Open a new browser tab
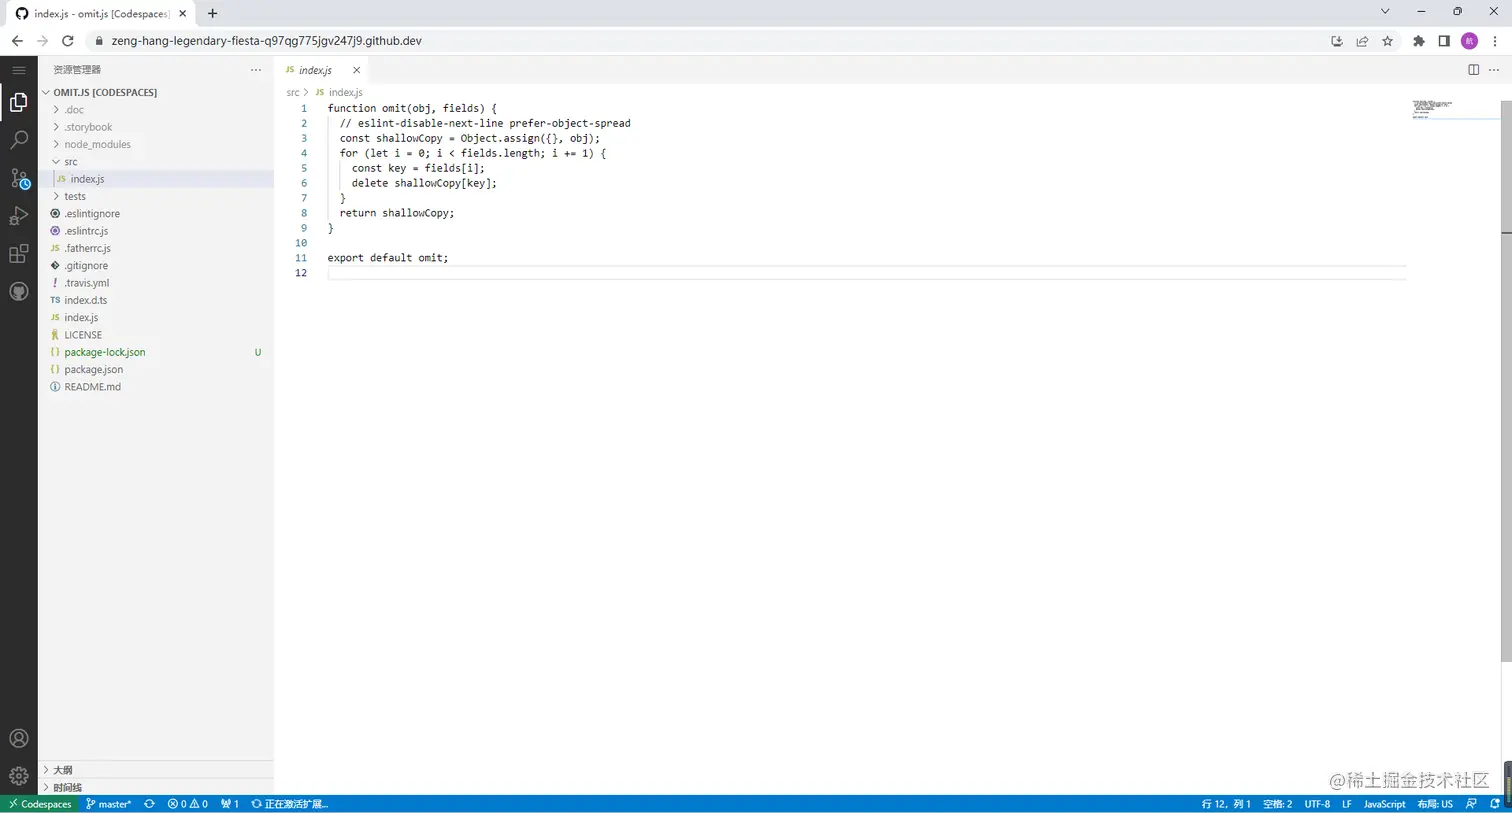Screen dimensions: 1512x813 (212, 13)
